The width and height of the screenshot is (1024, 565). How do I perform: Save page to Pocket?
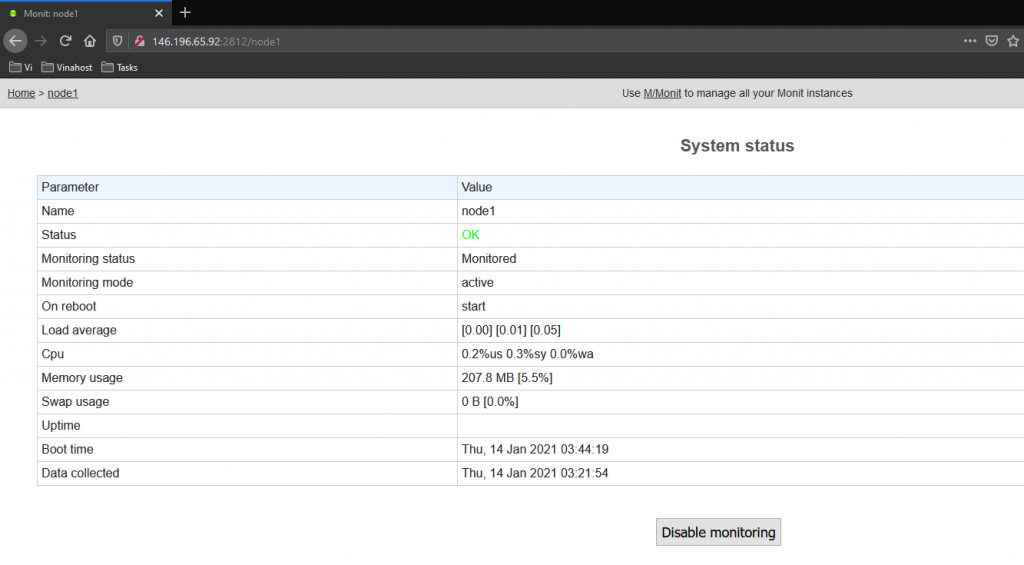(992, 41)
